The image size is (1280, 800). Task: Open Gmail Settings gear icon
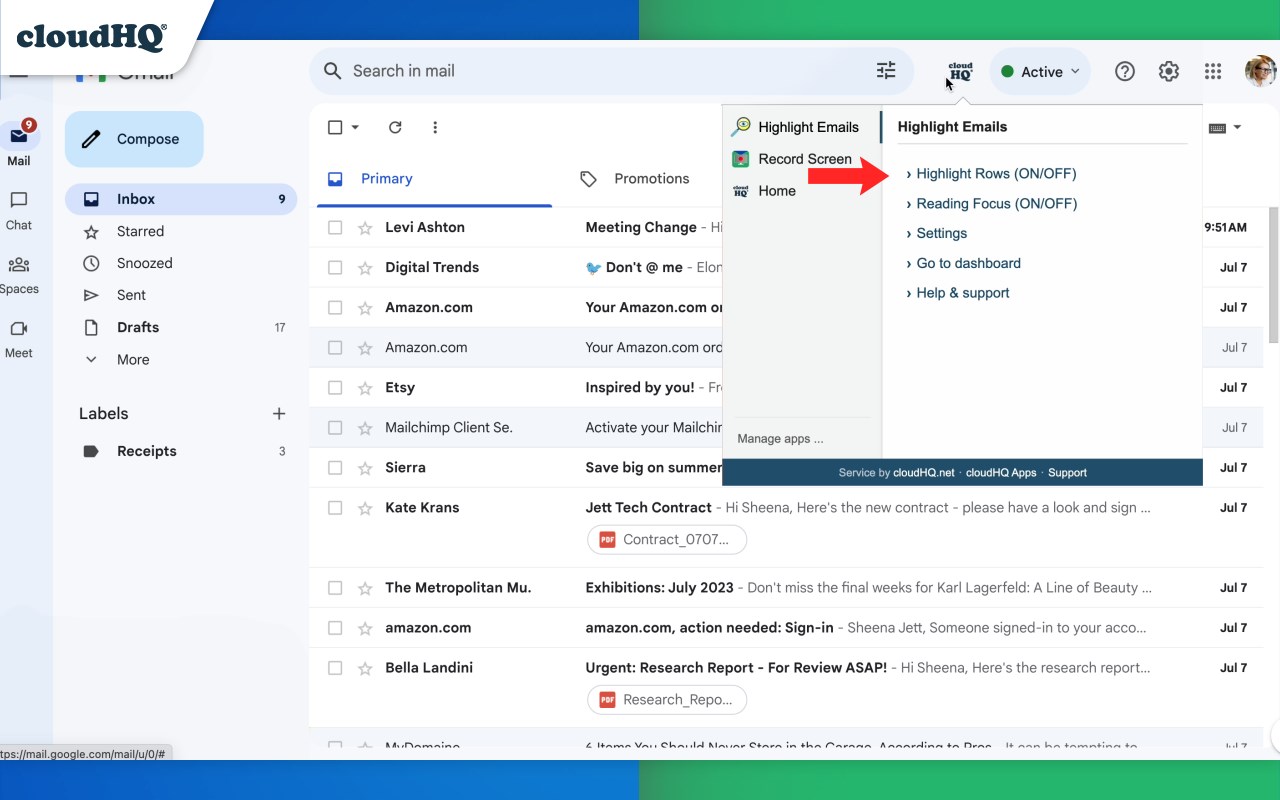[x=1169, y=71]
